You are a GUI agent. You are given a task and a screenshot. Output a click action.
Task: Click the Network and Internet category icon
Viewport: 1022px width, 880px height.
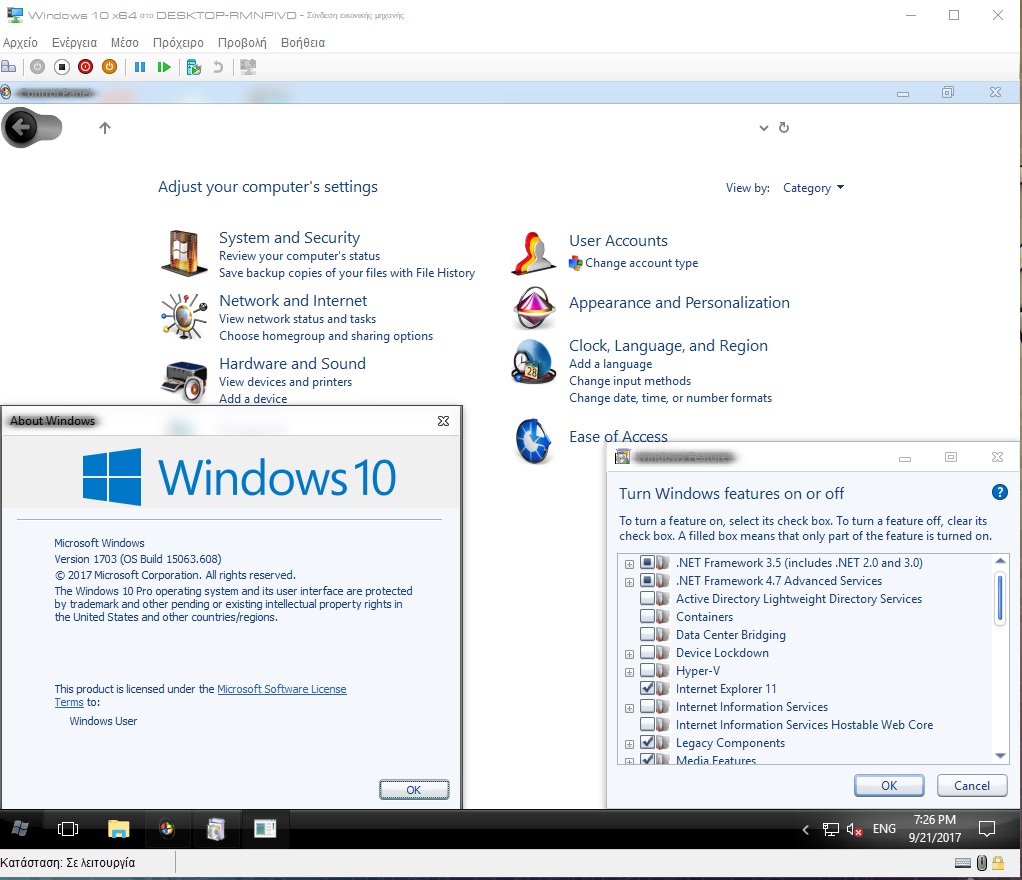pyautogui.click(x=184, y=316)
